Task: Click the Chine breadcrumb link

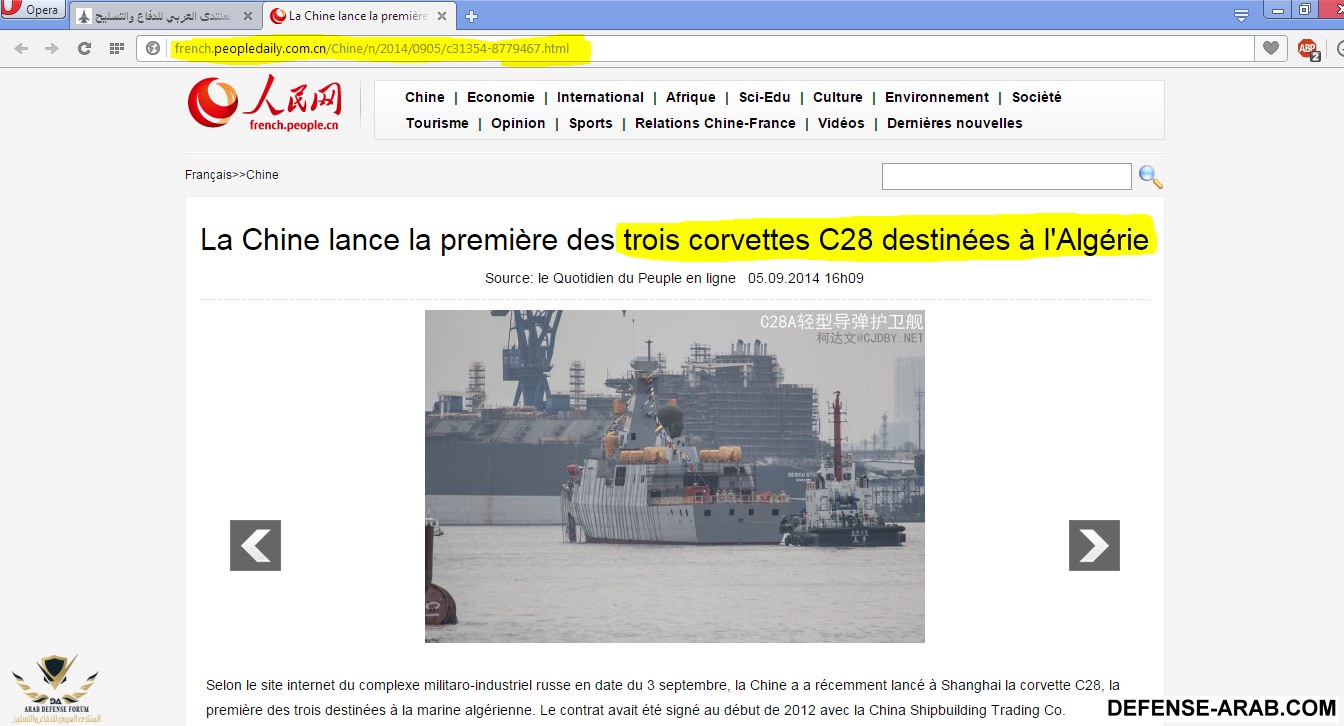Action: 262,175
